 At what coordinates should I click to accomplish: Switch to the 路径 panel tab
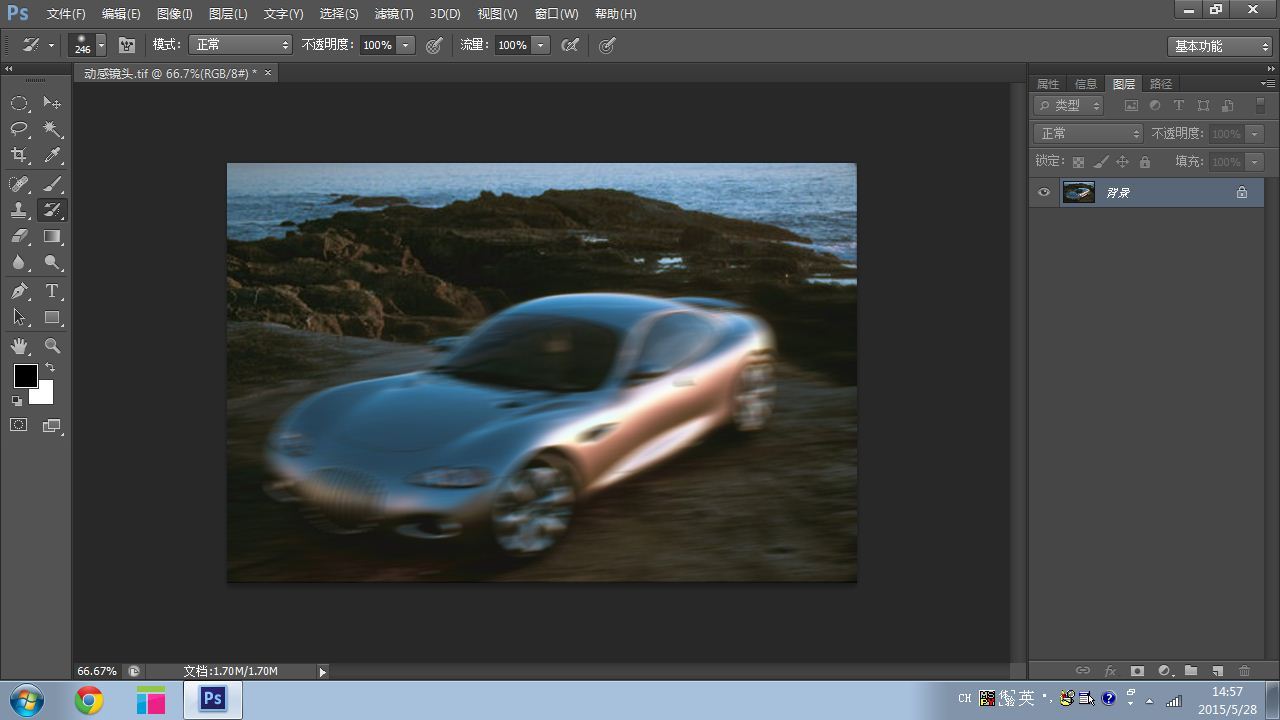coord(1161,84)
